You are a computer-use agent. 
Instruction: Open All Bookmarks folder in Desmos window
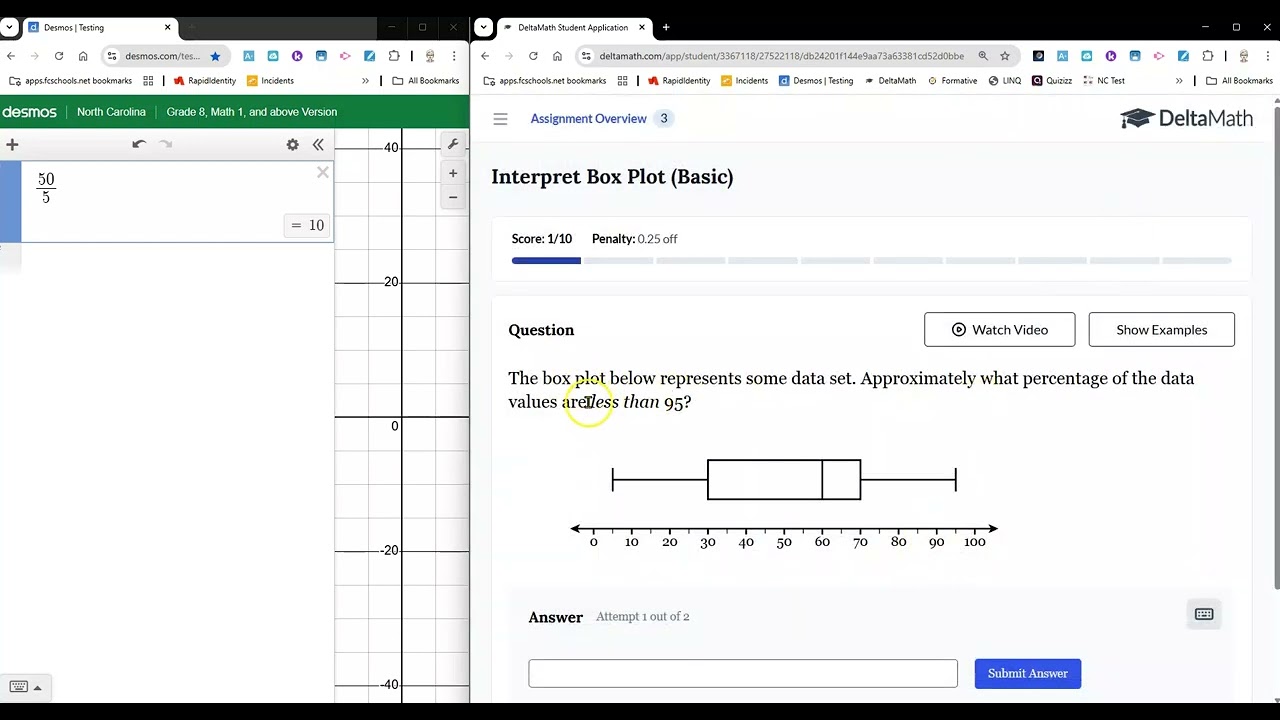426,81
